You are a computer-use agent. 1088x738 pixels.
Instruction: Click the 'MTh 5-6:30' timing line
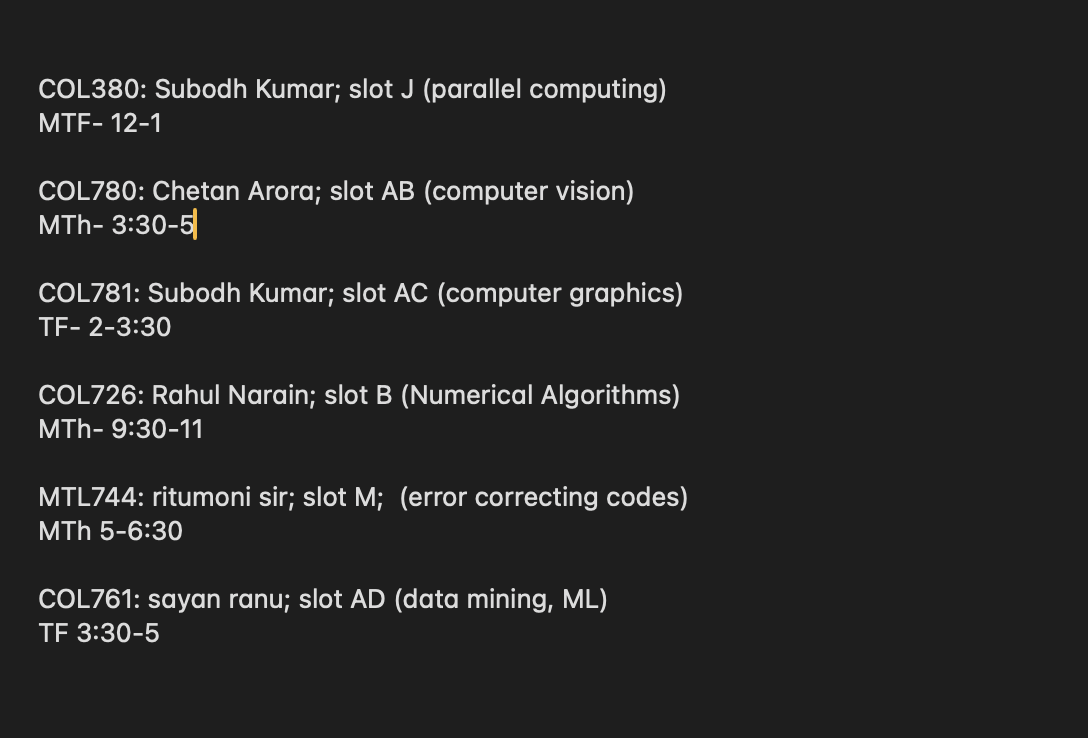point(111,532)
